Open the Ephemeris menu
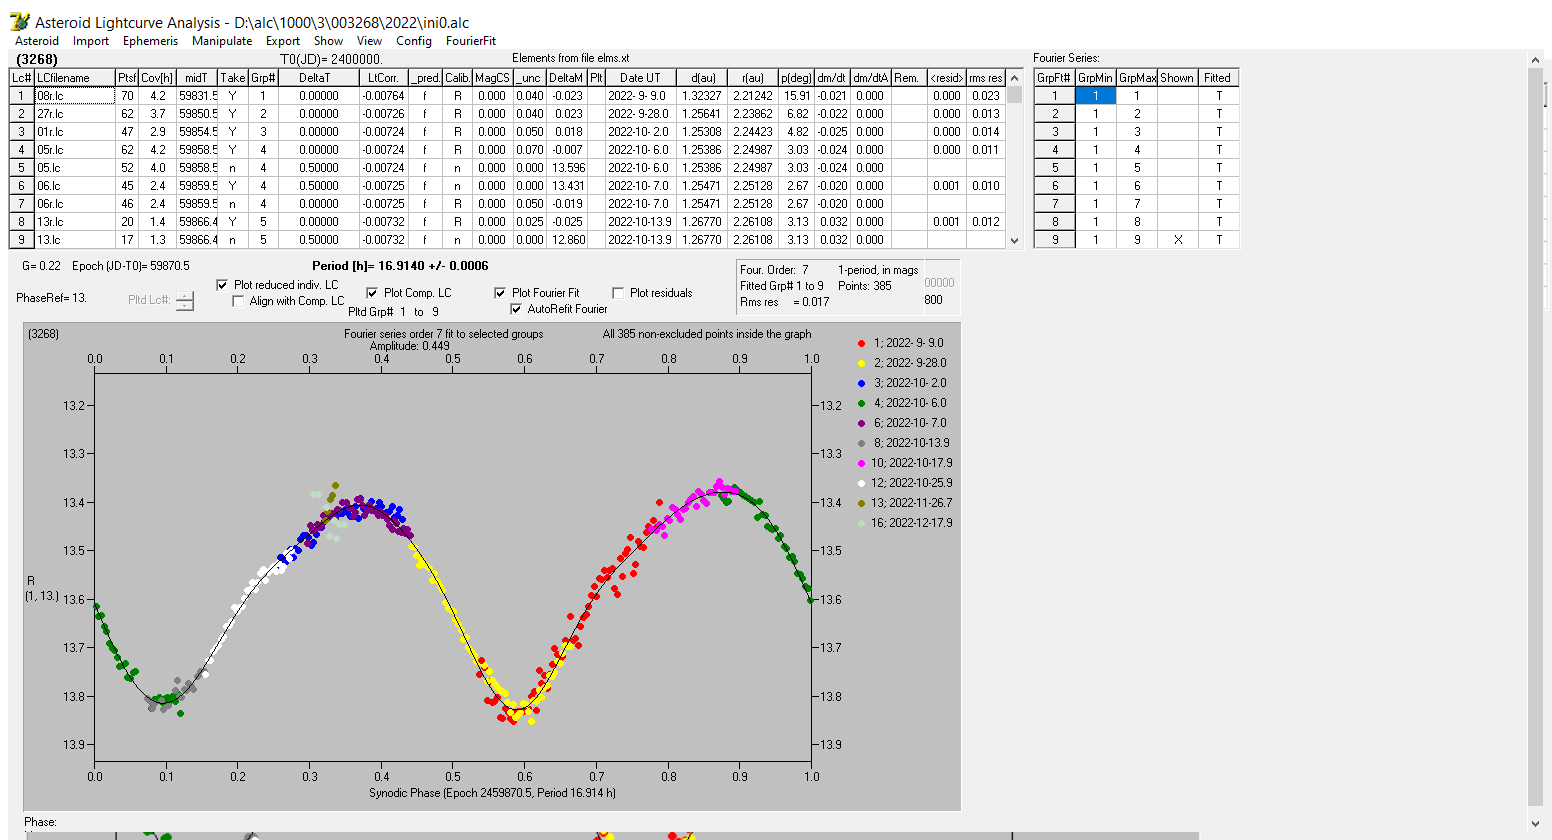This screenshot has width=1552, height=840. coord(150,41)
